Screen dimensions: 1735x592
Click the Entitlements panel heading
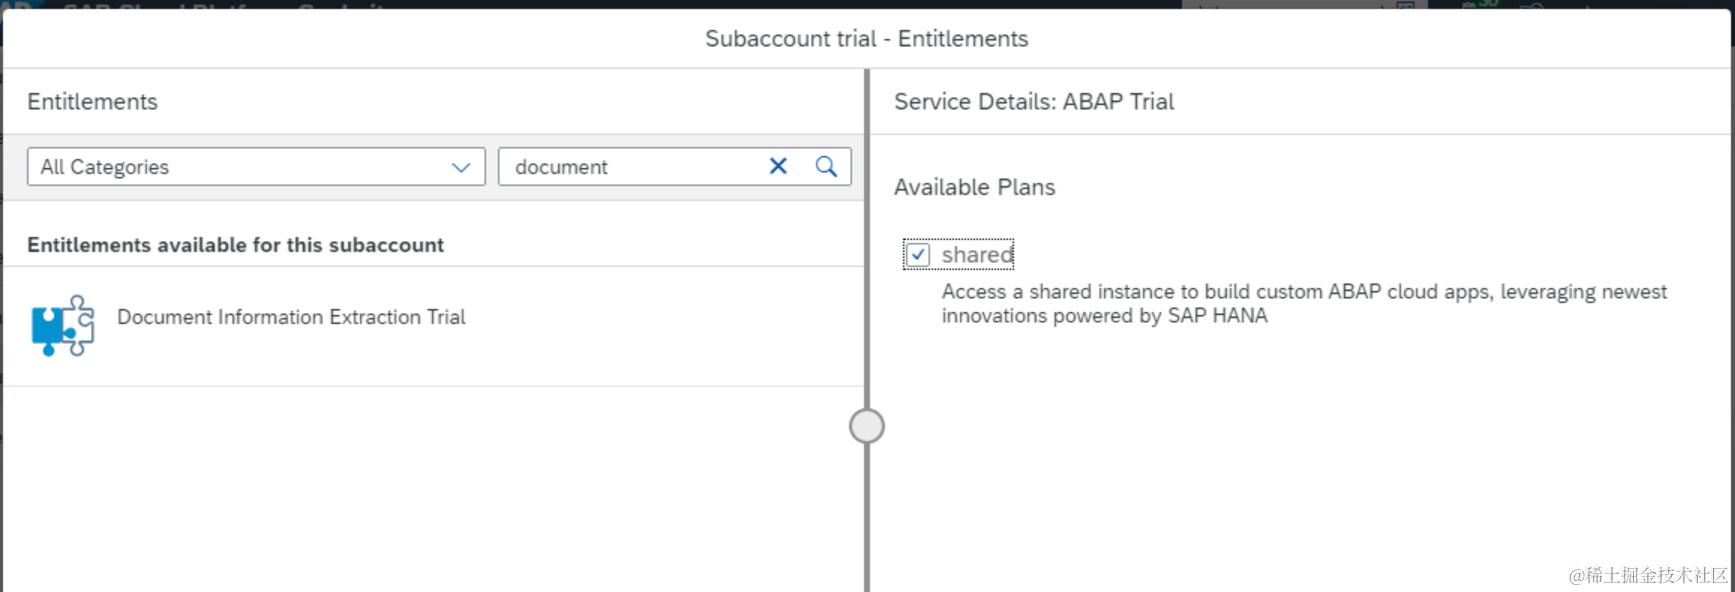tap(92, 102)
